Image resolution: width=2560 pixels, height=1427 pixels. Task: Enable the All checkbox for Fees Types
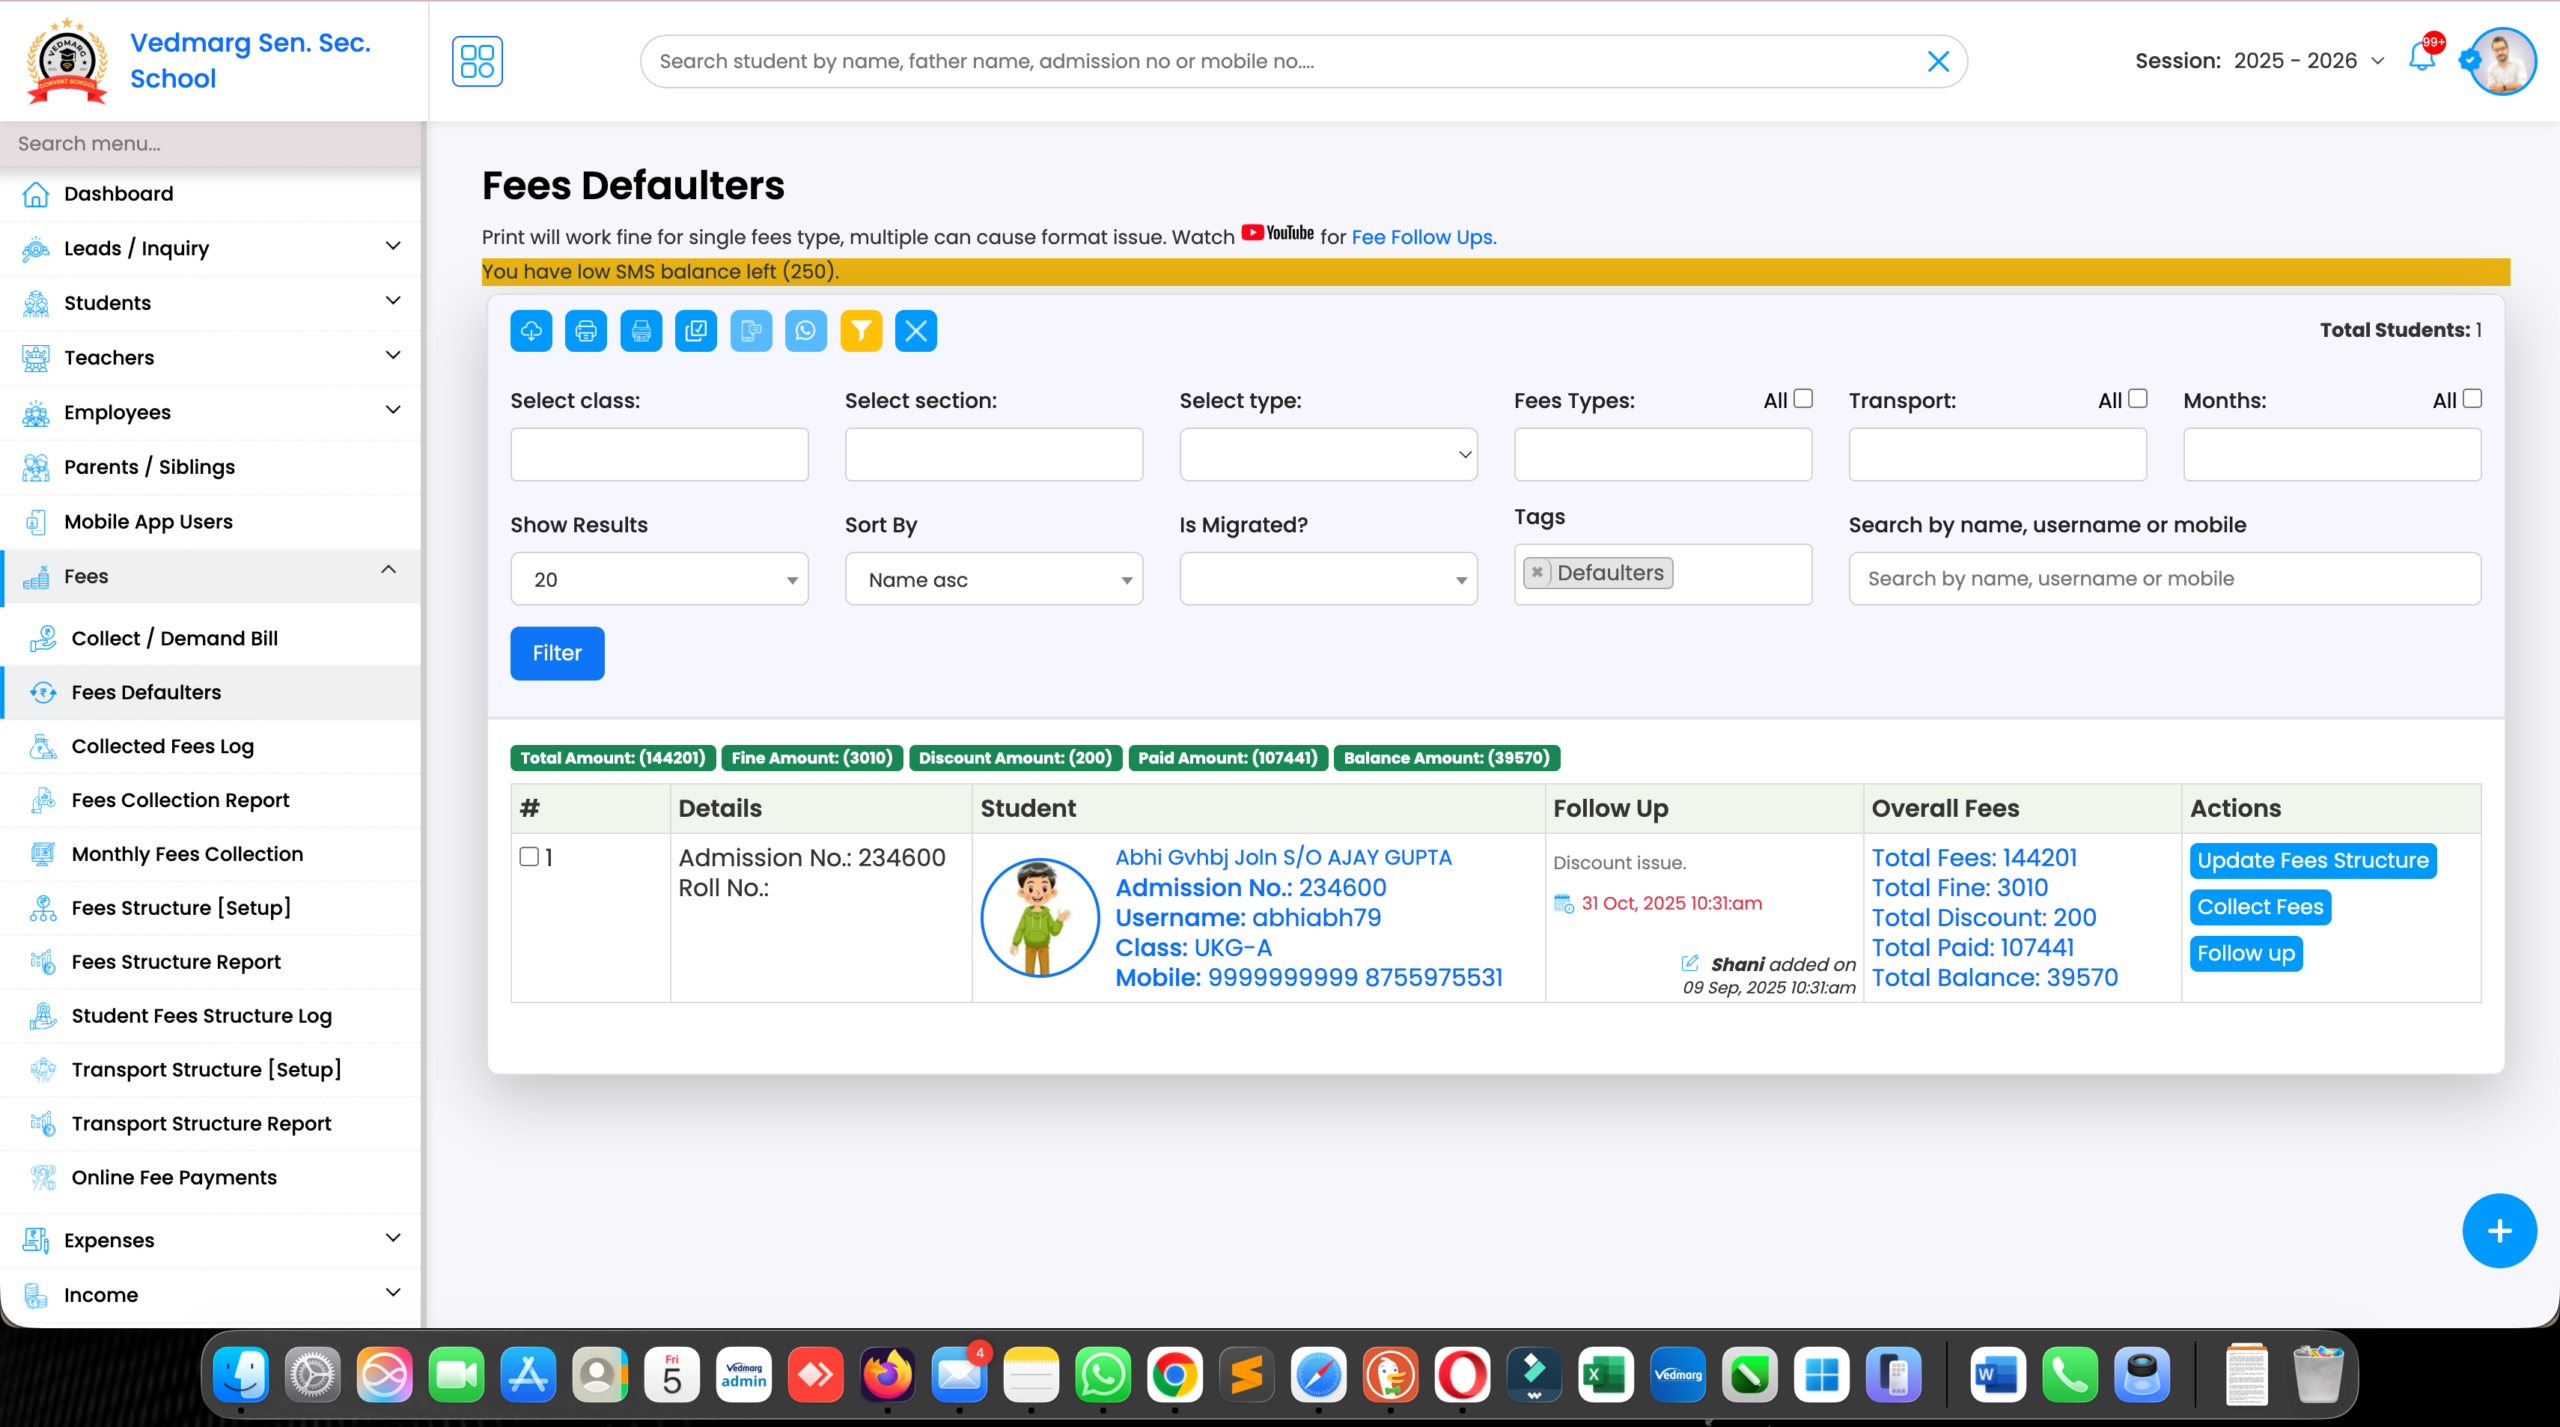1803,398
